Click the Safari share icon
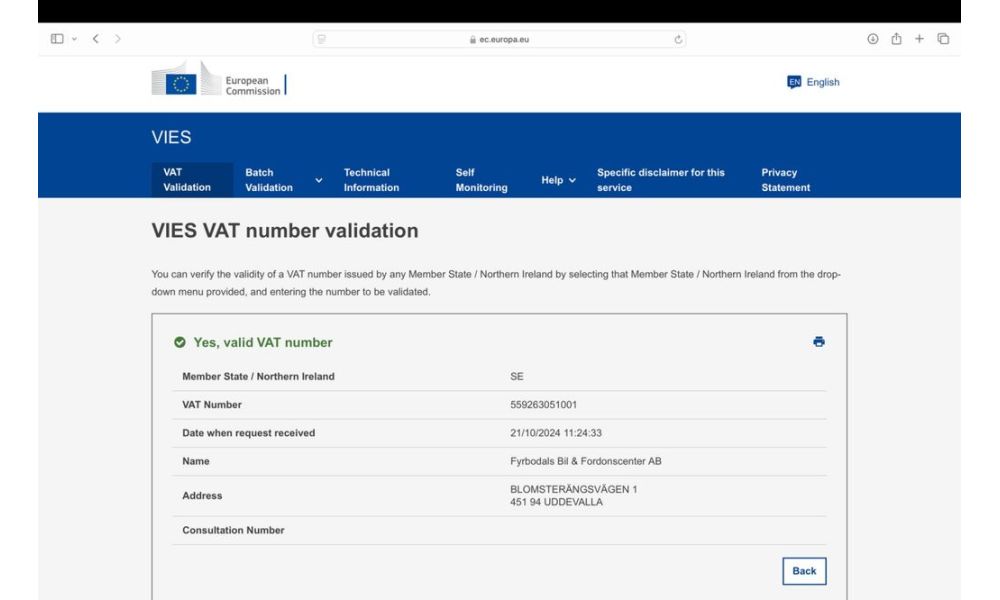Viewport: 1000px width, 600px height. pyautogui.click(x=896, y=38)
